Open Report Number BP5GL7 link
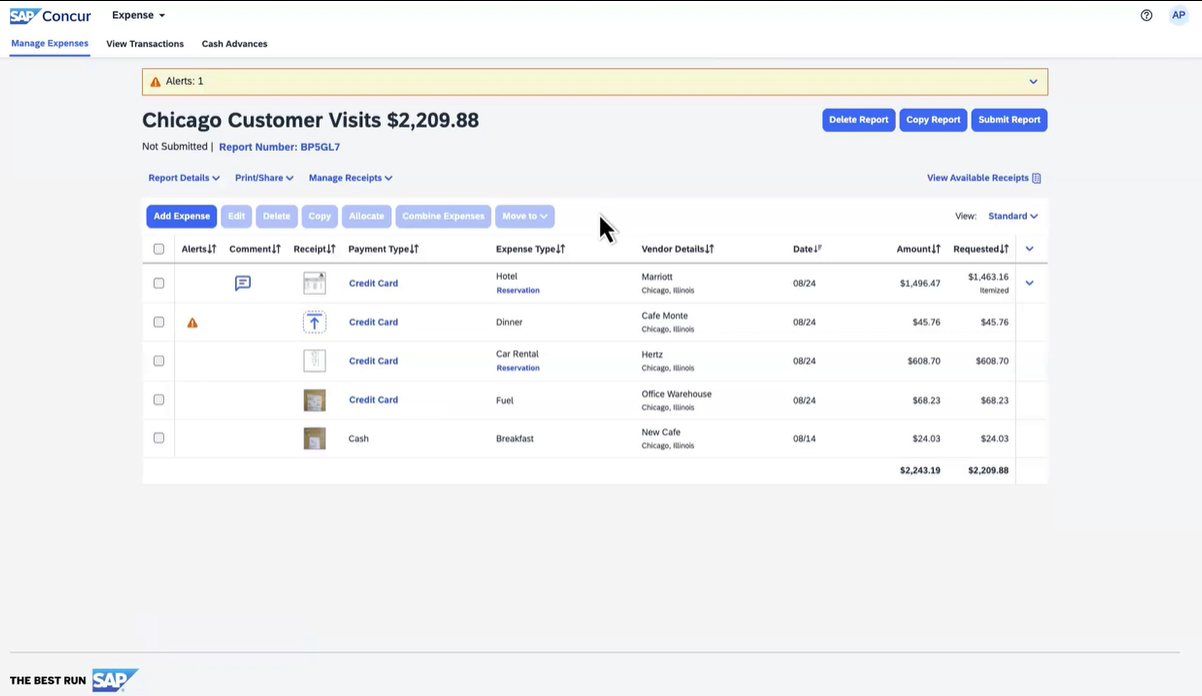This screenshot has width=1202, height=696. pyautogui.click(x=279, y=147)
